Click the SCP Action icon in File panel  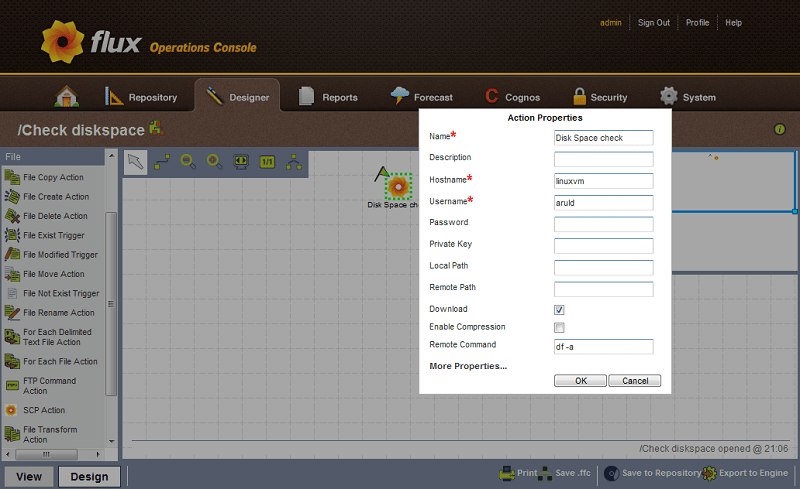point(12,410)
